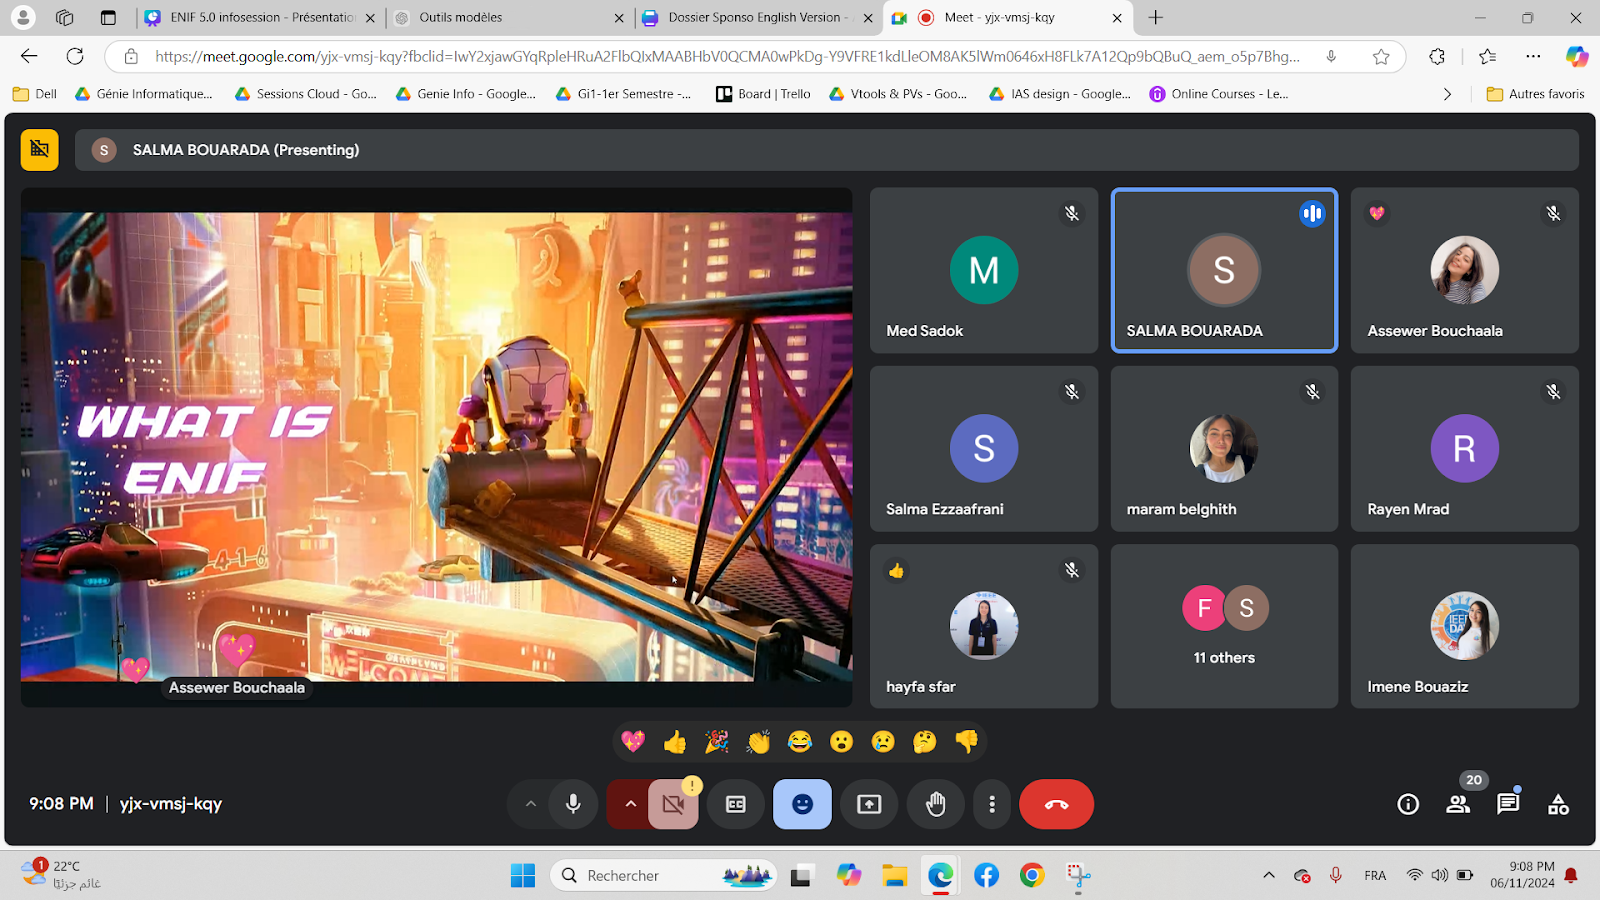Open the Windows Start menu
The width and height of the screenshot is (1600, 900).
pyautogui.click(x=523, y=876)
